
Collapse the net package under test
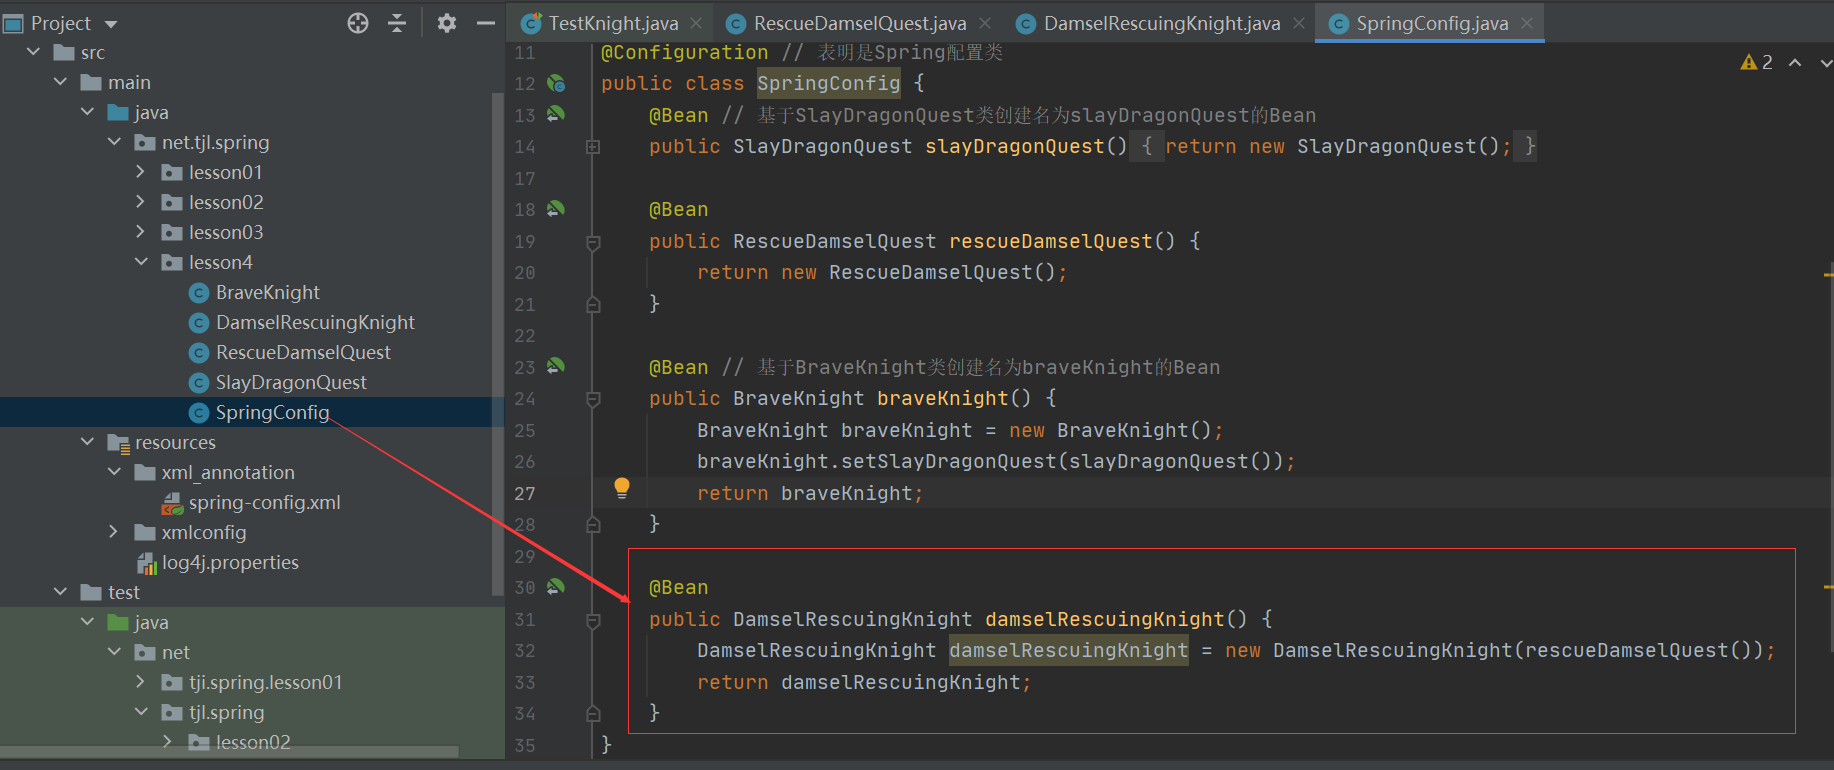click(115, 652)
